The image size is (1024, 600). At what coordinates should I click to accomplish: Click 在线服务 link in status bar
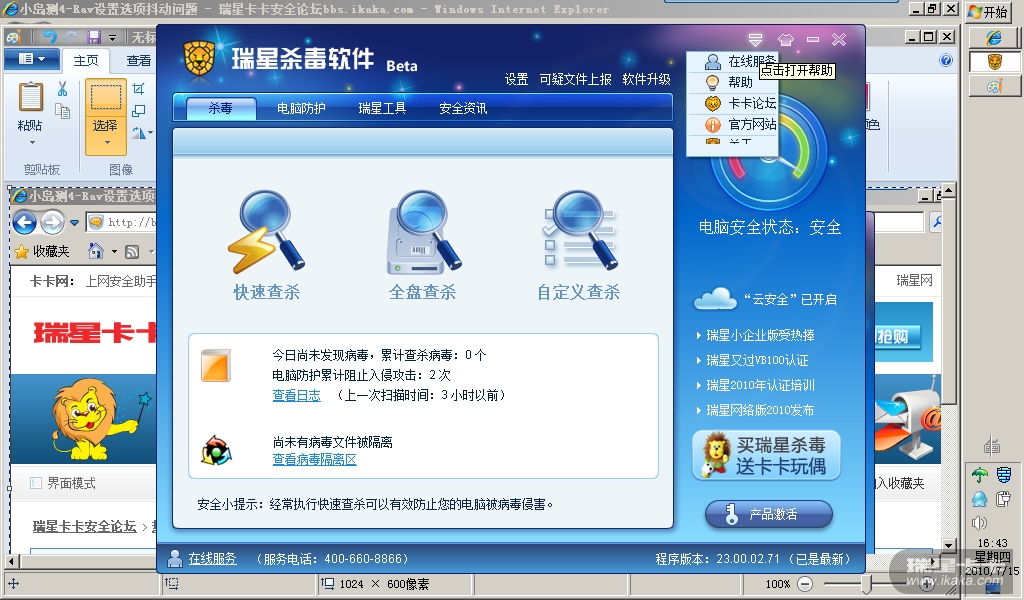click(x=212, y=559)
